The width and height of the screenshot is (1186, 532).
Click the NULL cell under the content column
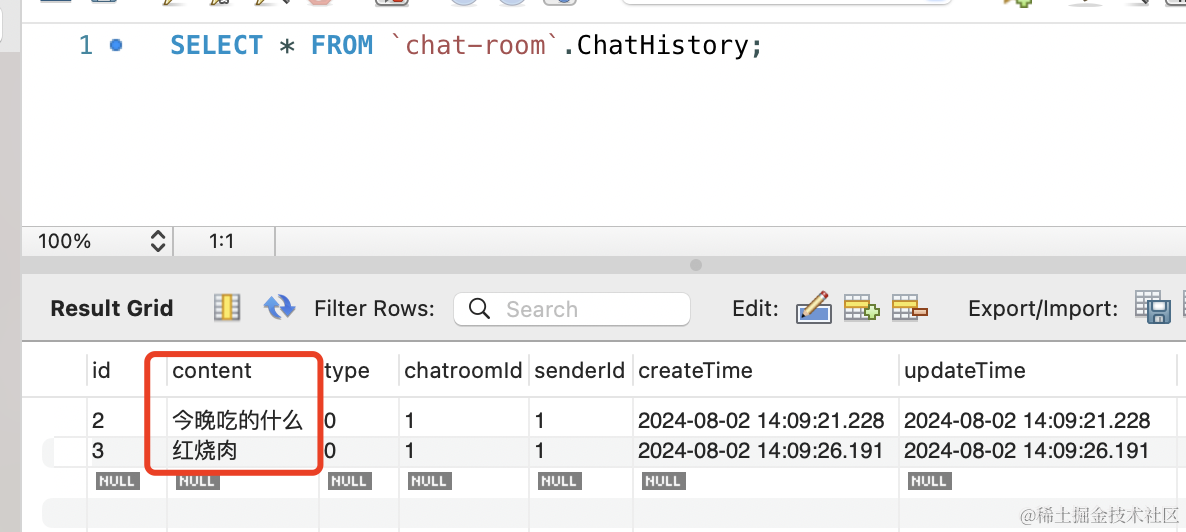pyautogui.click(x=197, y=481)
